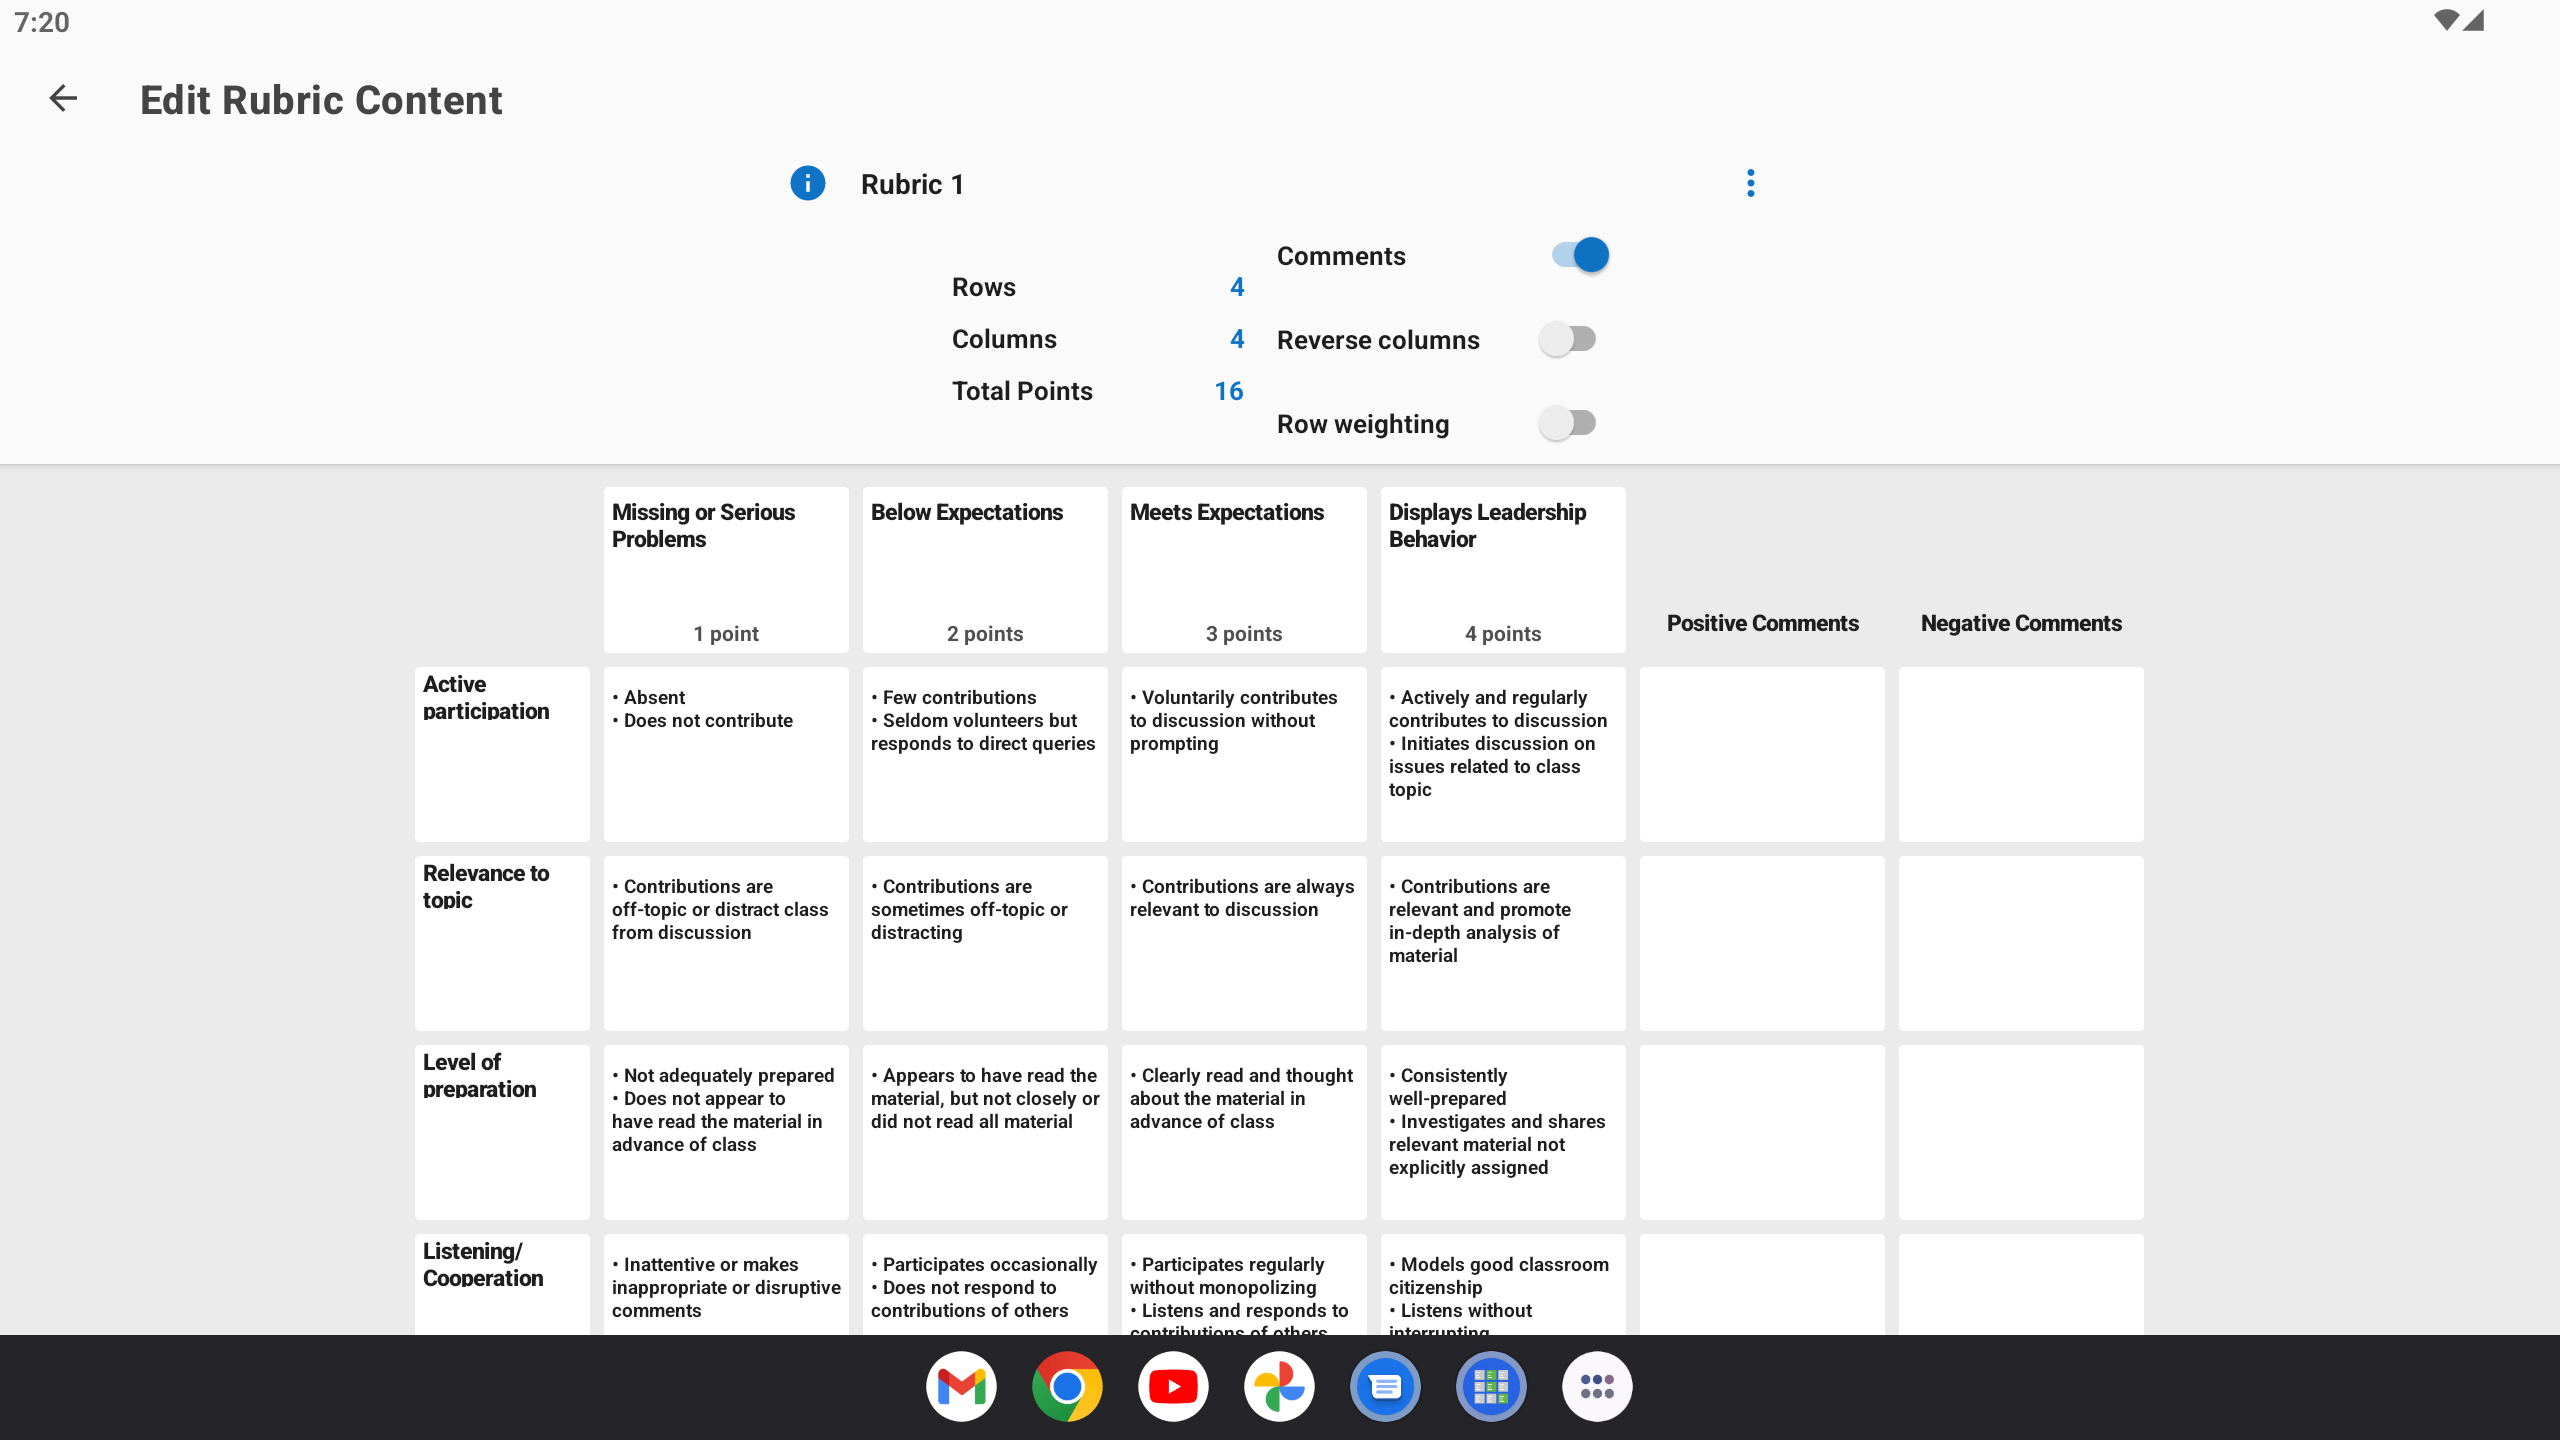Enable the Reverse columns switch
This screenshot has width=2560, height=1440.
1567,339
